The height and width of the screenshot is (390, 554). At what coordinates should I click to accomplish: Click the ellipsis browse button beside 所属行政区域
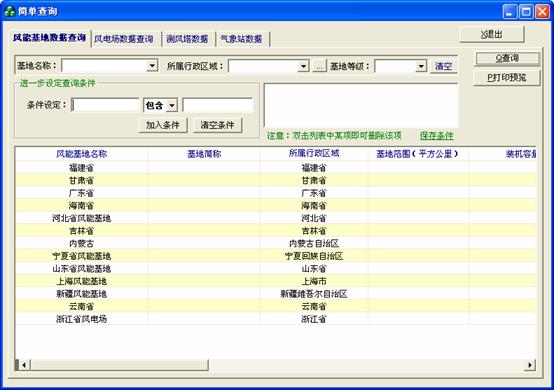click(x=319, y=66)
